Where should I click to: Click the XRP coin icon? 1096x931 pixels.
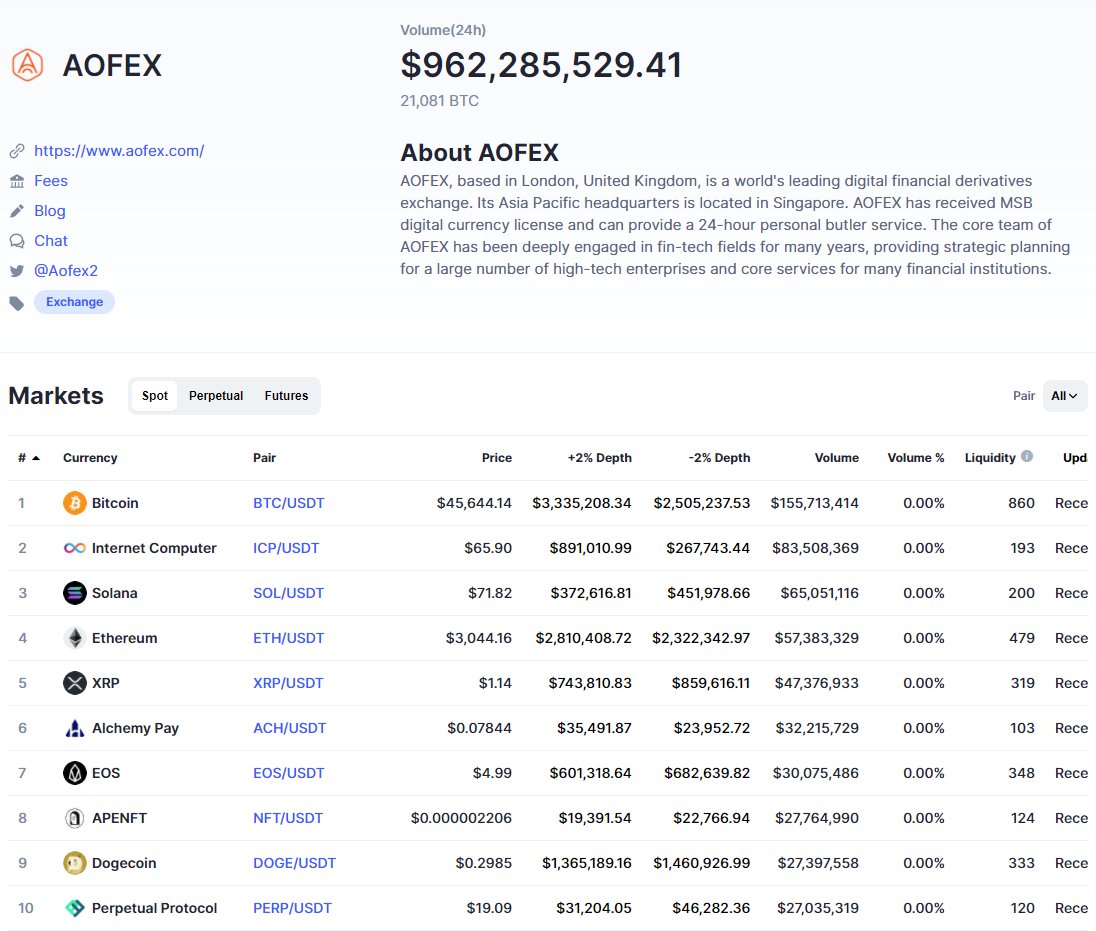pyautogui.click(x=75, y=683)
